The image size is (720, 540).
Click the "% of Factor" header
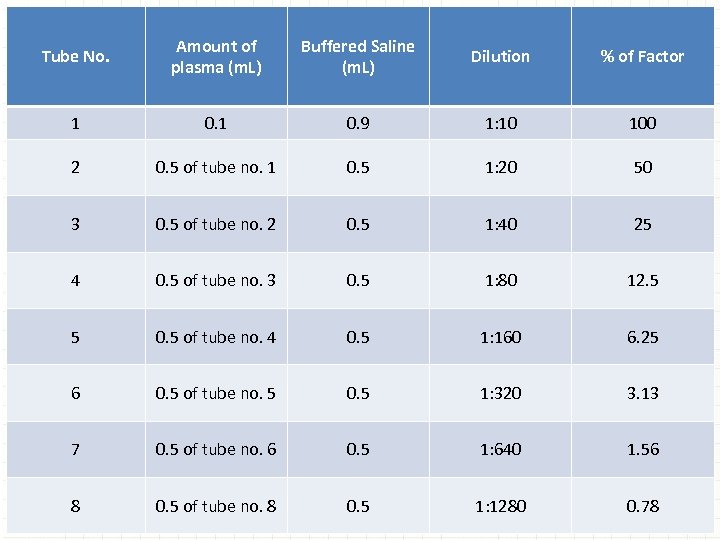pyautogui.click(x=642, y=57)
